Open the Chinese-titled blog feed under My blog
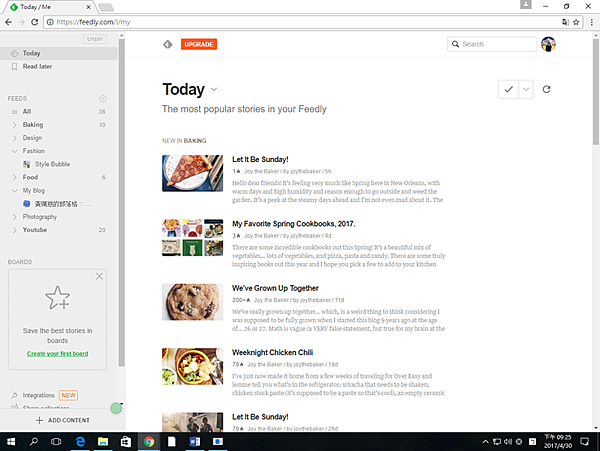The width and height of the screenshot is (600, 451). click(x=56, y=204)
